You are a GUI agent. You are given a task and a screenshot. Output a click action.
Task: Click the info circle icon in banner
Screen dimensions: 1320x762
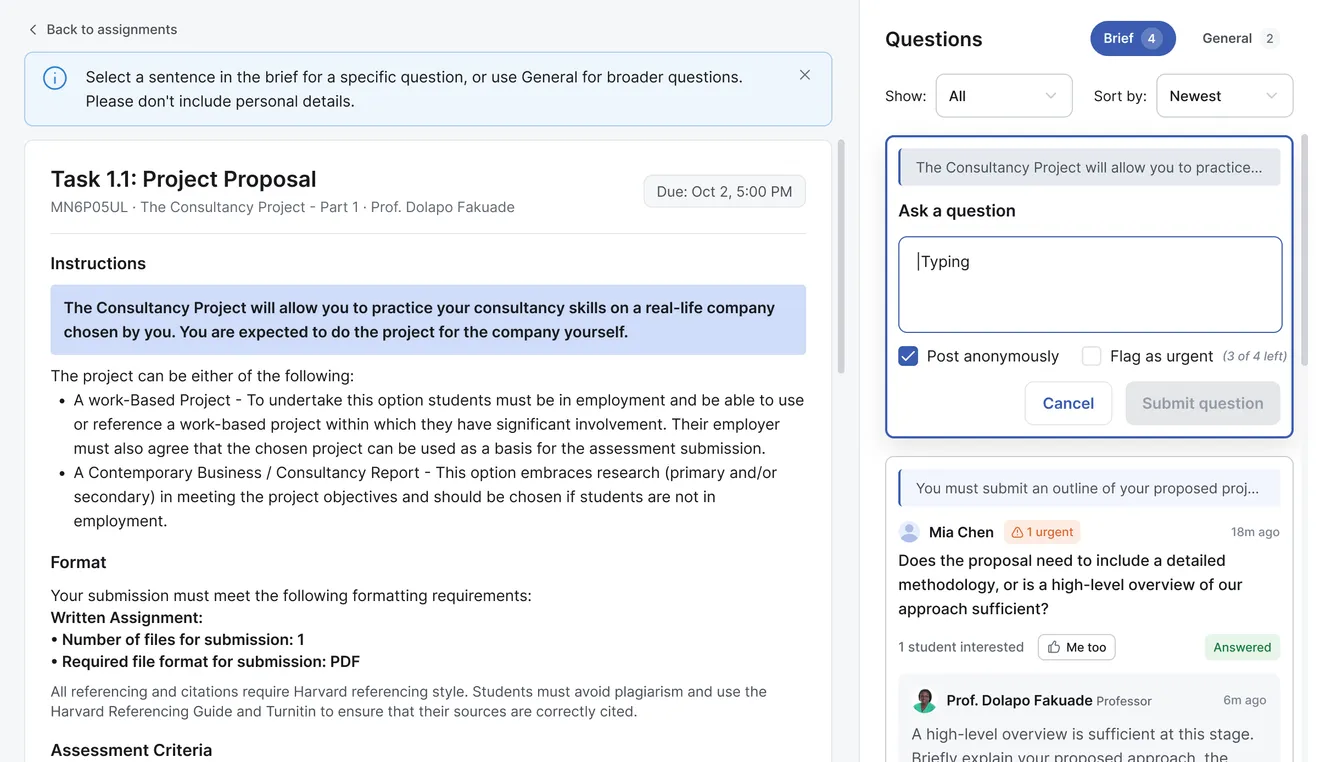point(55,77)
